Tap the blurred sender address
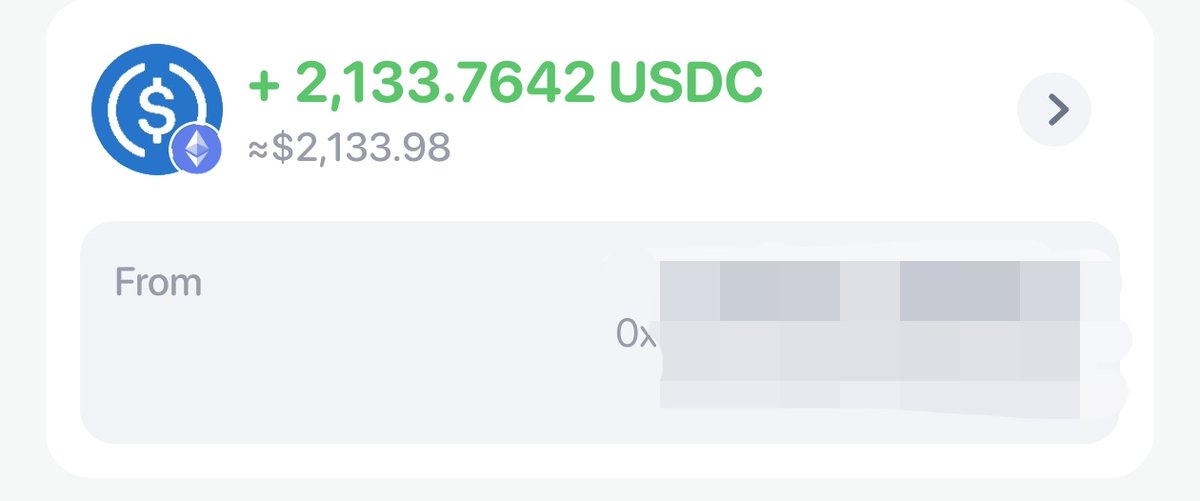 [x=868, y=338]
